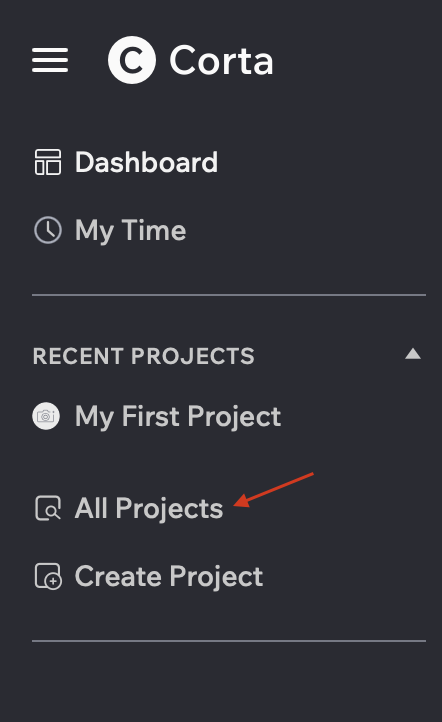This screenshot has width=442, height=722.
Task: Collapse the Recent Projects section triangle
Action: (413, 354)
